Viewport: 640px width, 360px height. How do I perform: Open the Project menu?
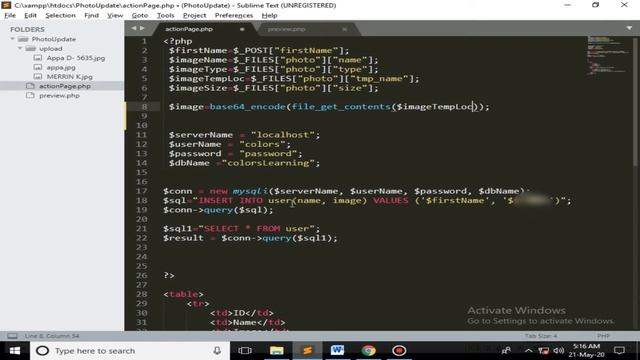pos(194,15)
